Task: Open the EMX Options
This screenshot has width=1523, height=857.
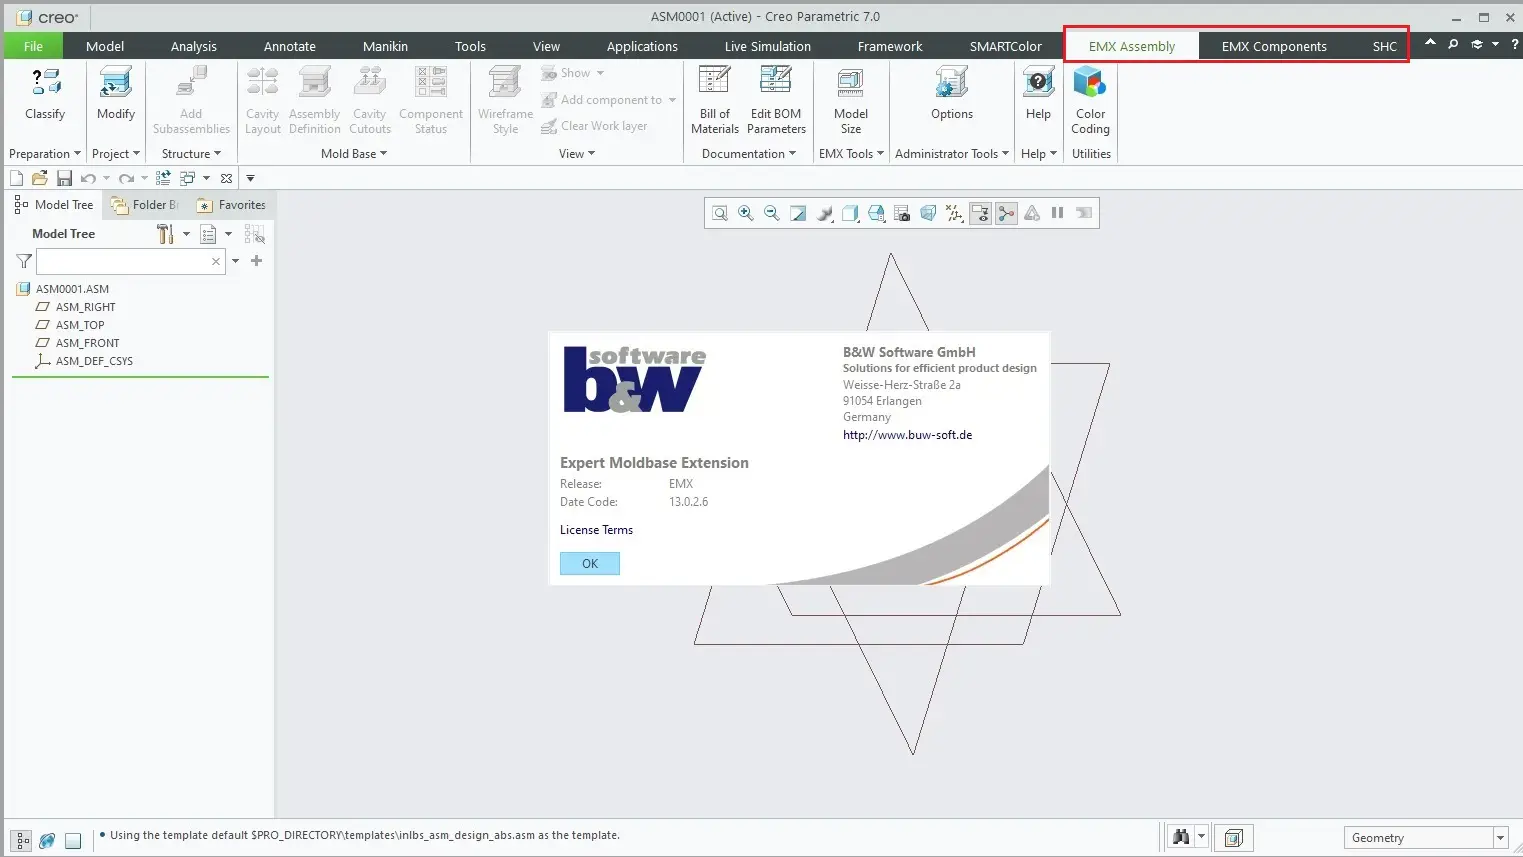Action: point(952,82)
